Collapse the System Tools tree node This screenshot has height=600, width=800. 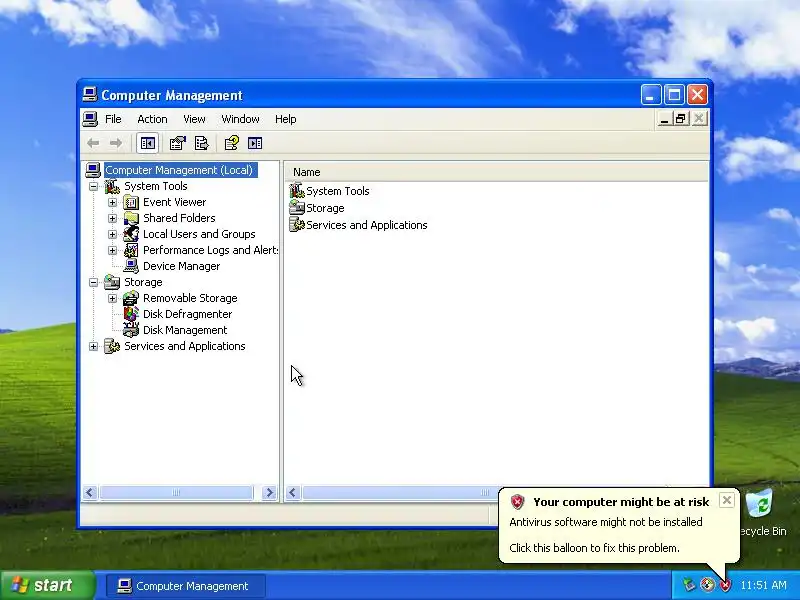tap(93, 186)
